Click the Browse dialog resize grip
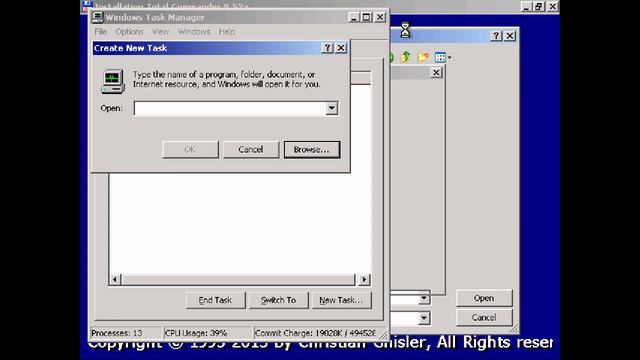 click(514, 328)
